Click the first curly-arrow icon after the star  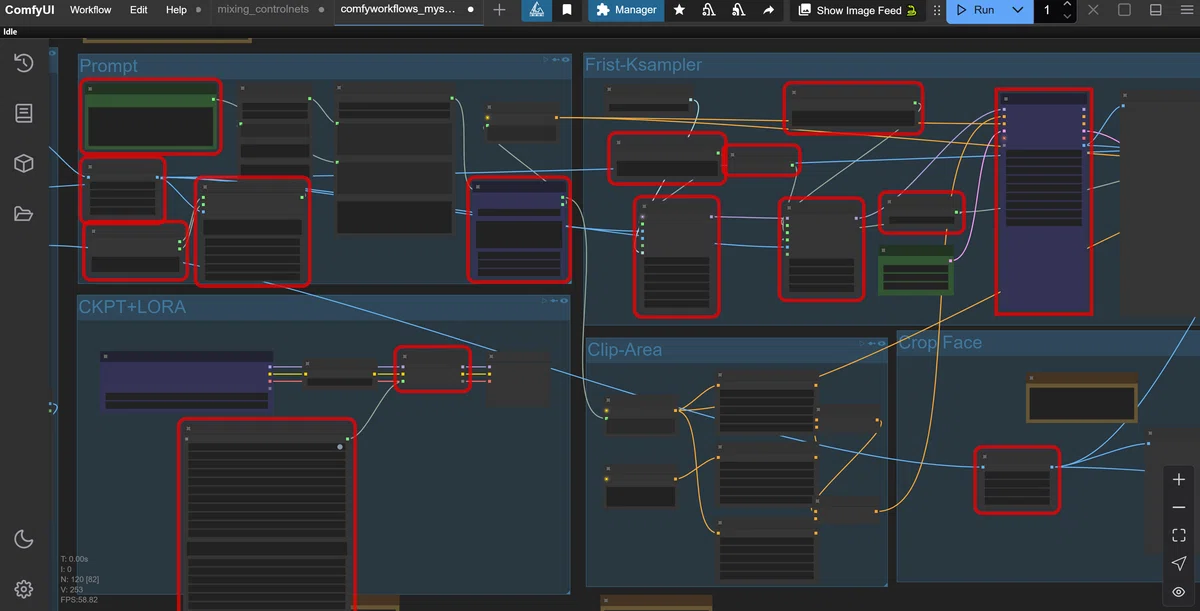(x=709, y=10)
